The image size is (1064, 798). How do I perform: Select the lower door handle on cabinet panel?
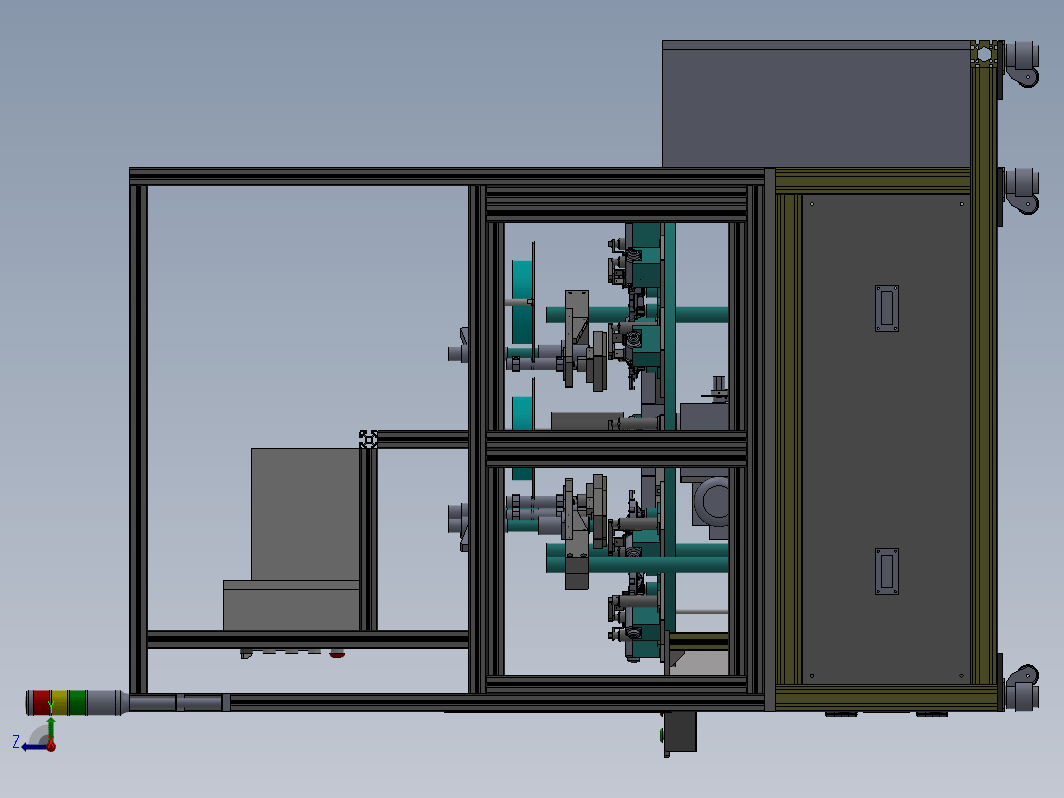pyautogui.click(x=887, y=571)
